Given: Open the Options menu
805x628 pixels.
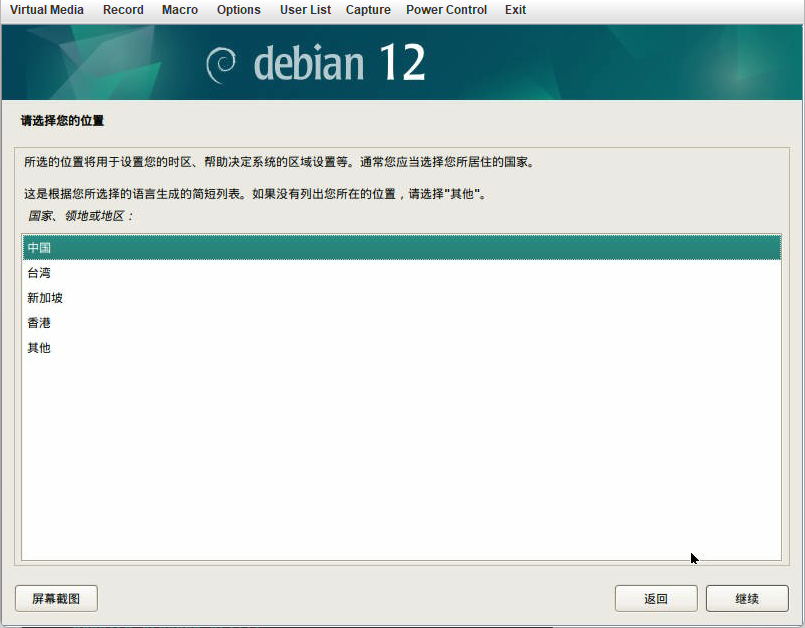Looking at the screenshot, I should (238, 10).
